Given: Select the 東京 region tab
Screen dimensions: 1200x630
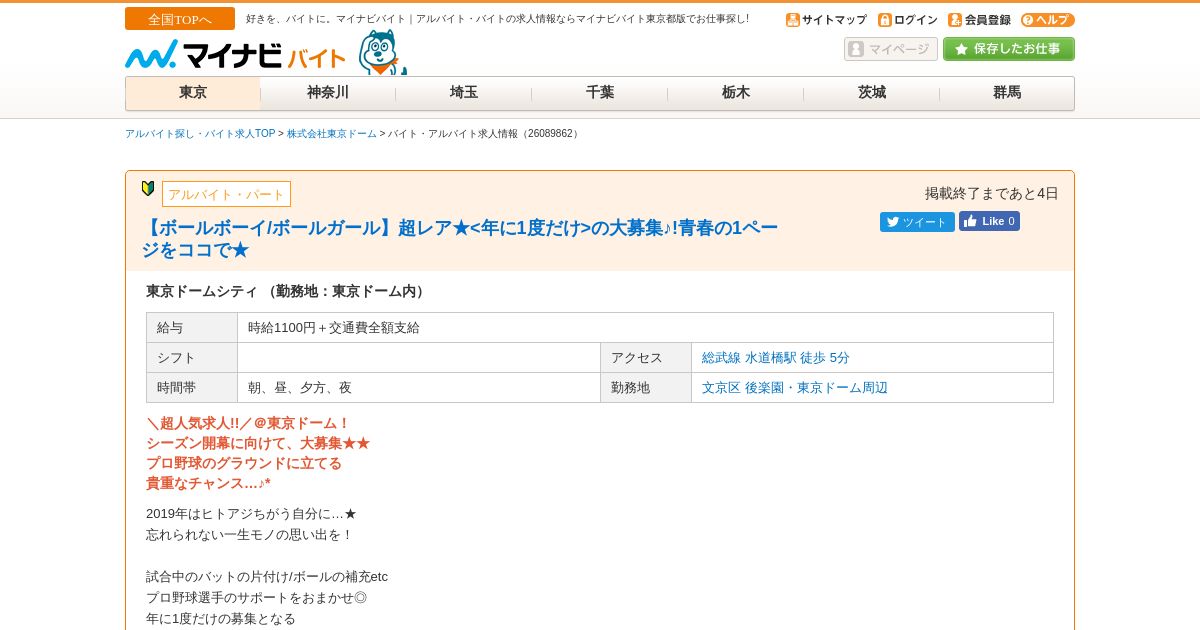Looking at the screenshot, I should (193, 93).
